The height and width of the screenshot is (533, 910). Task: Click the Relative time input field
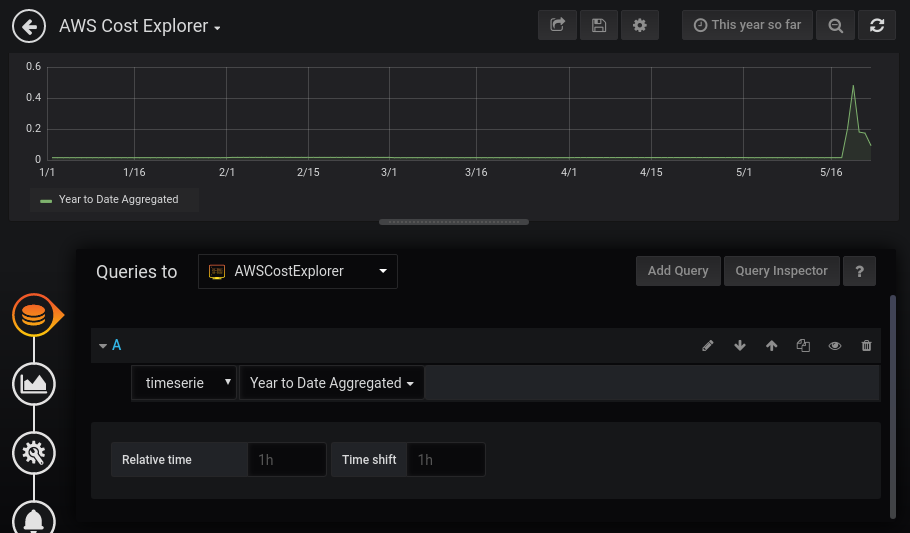(287, 460)
